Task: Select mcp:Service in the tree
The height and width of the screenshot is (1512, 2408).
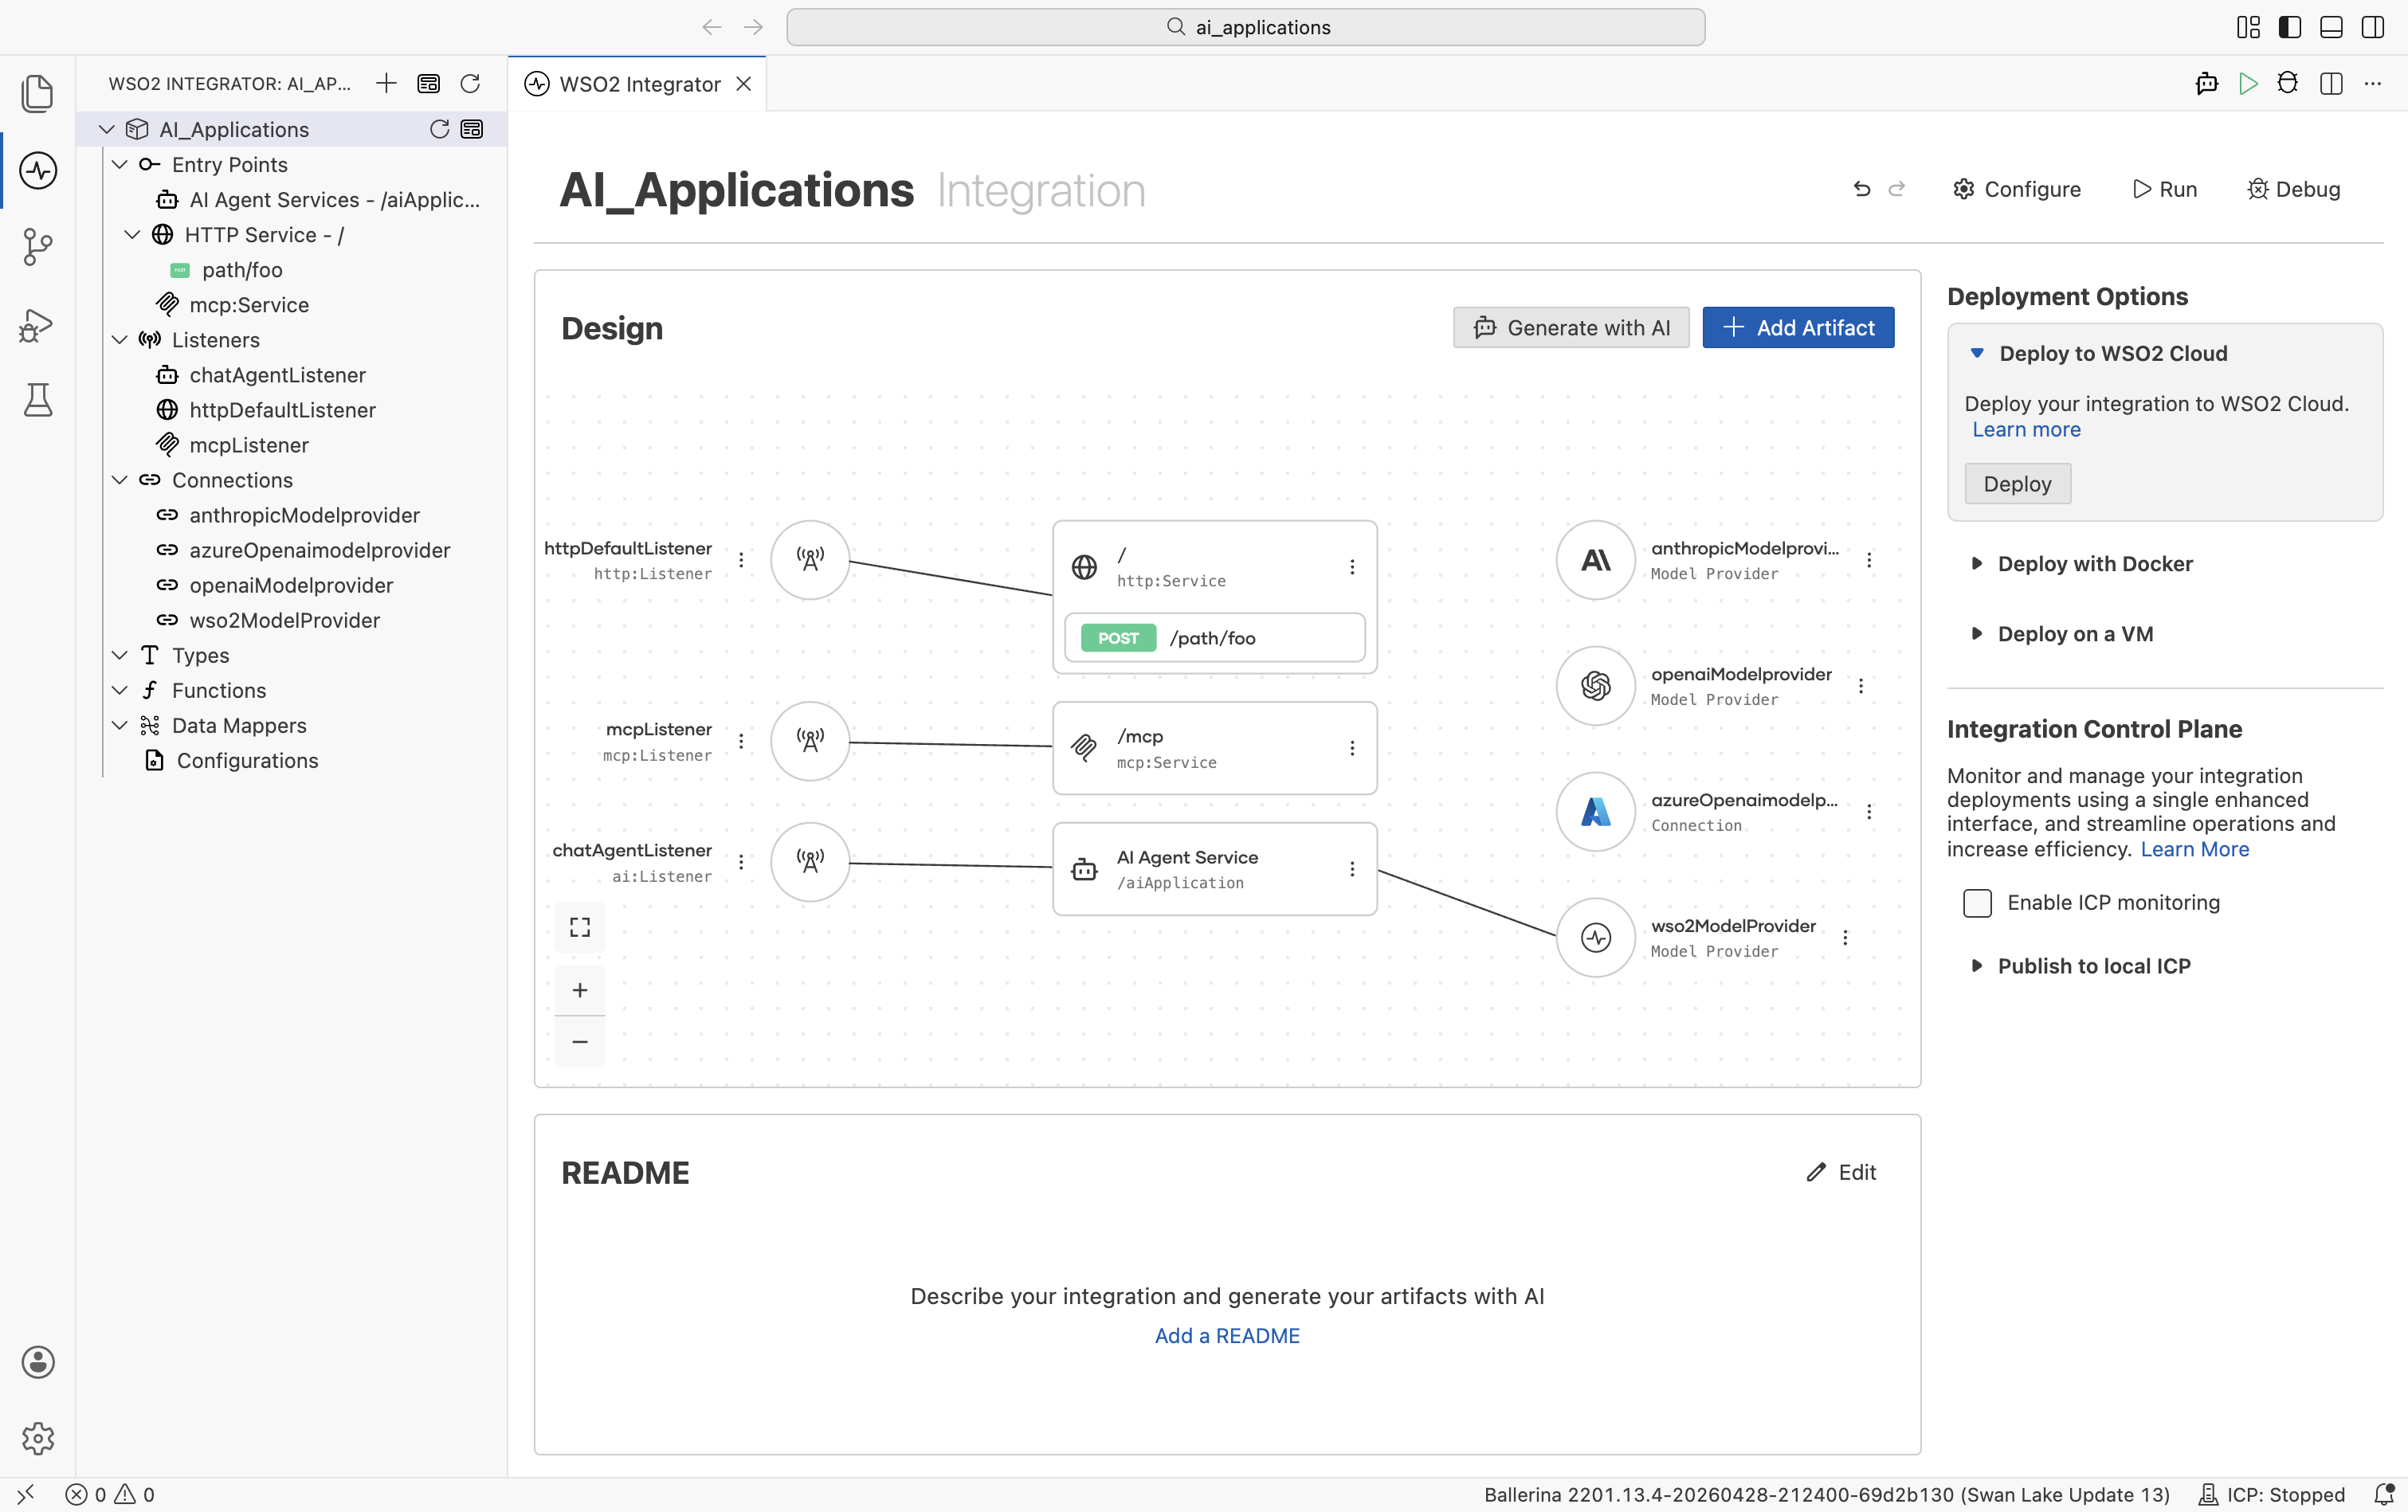Action: coord(249,305)
